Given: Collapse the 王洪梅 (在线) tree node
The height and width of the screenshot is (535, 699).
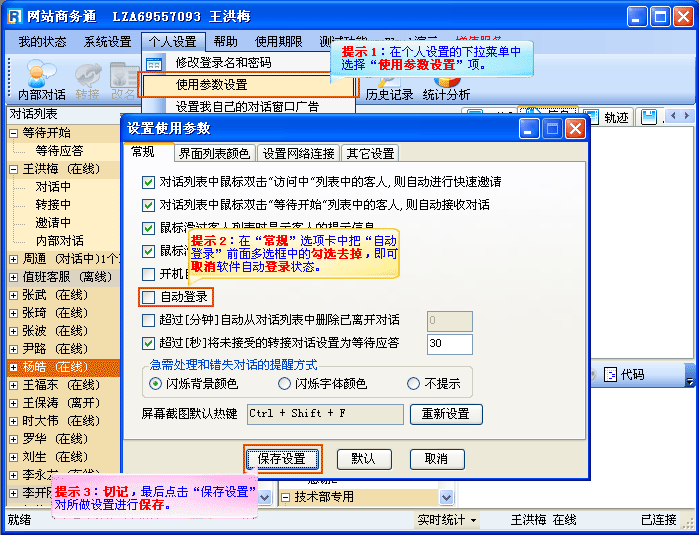Looking at the screenshot, I should pyautogui.click(x=12, y=169).
